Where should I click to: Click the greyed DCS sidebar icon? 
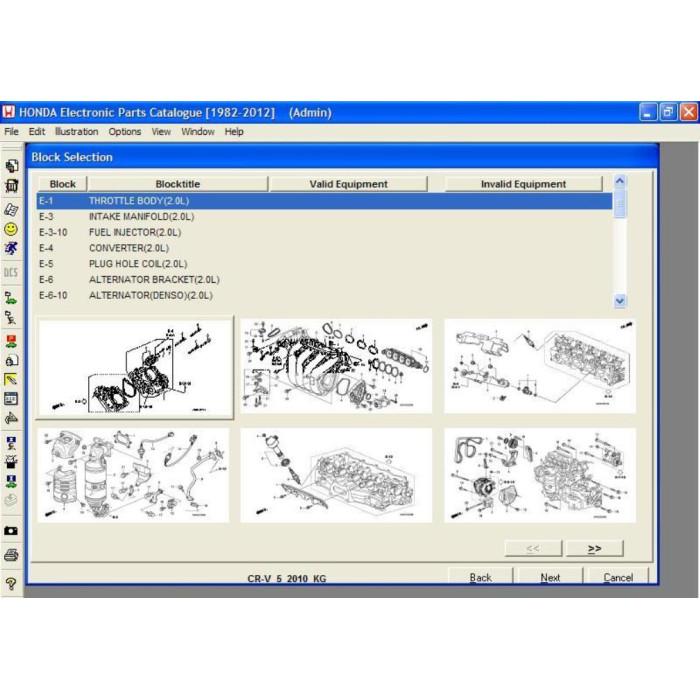11,272
